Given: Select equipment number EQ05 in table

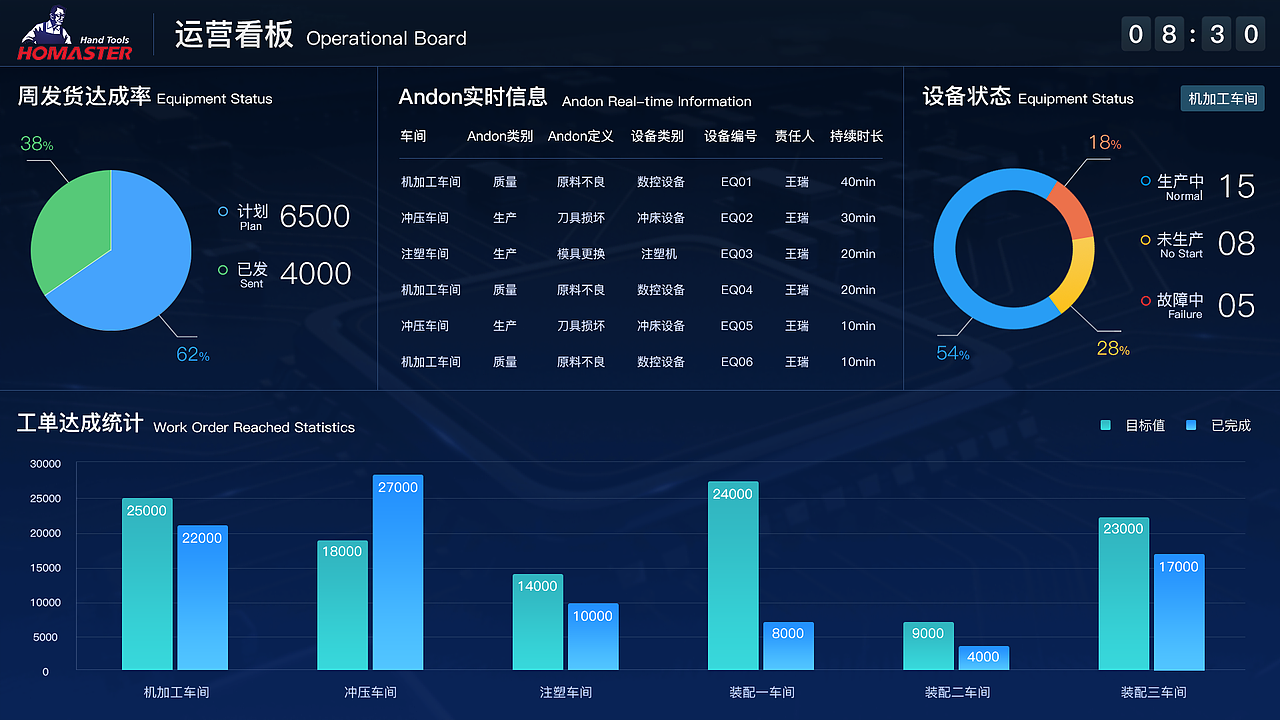Looking at the screenshot, I should (737, 326).
